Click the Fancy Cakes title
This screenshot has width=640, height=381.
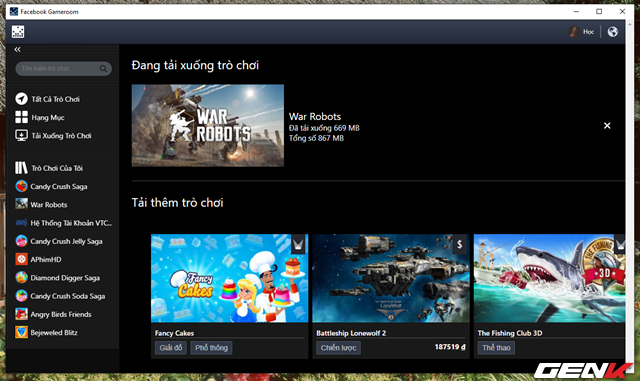174,333
